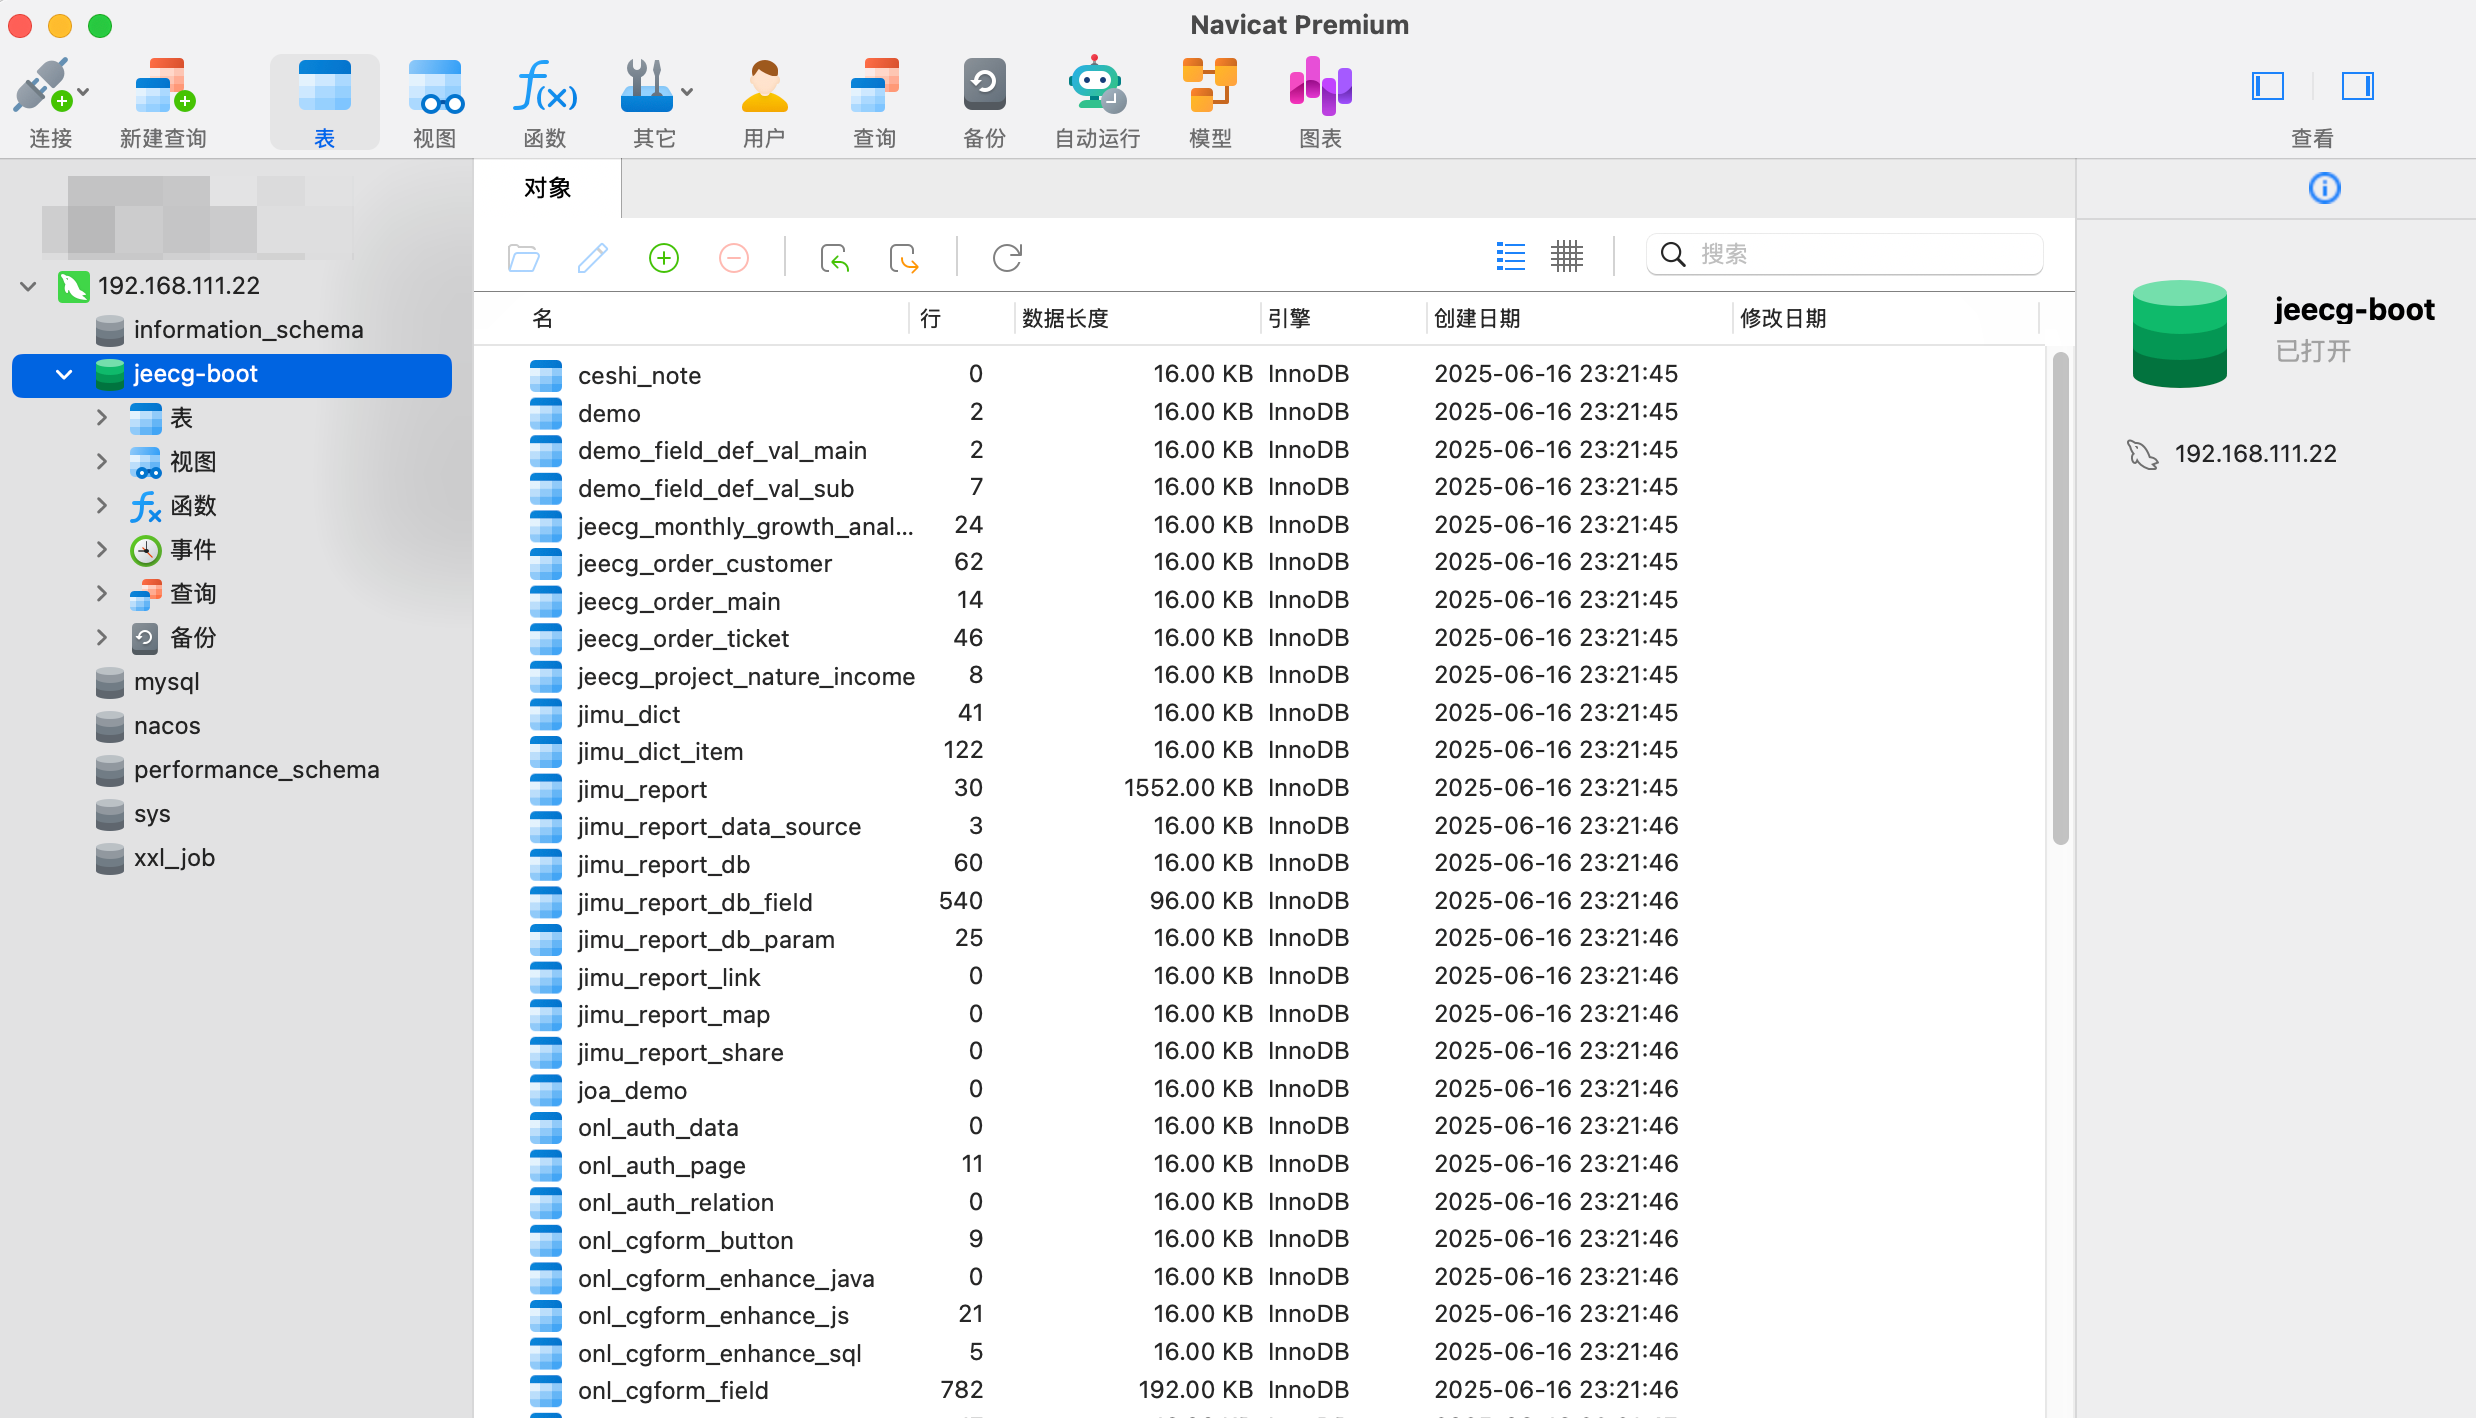Open the Model toolbar icon

coord(1209,88)
